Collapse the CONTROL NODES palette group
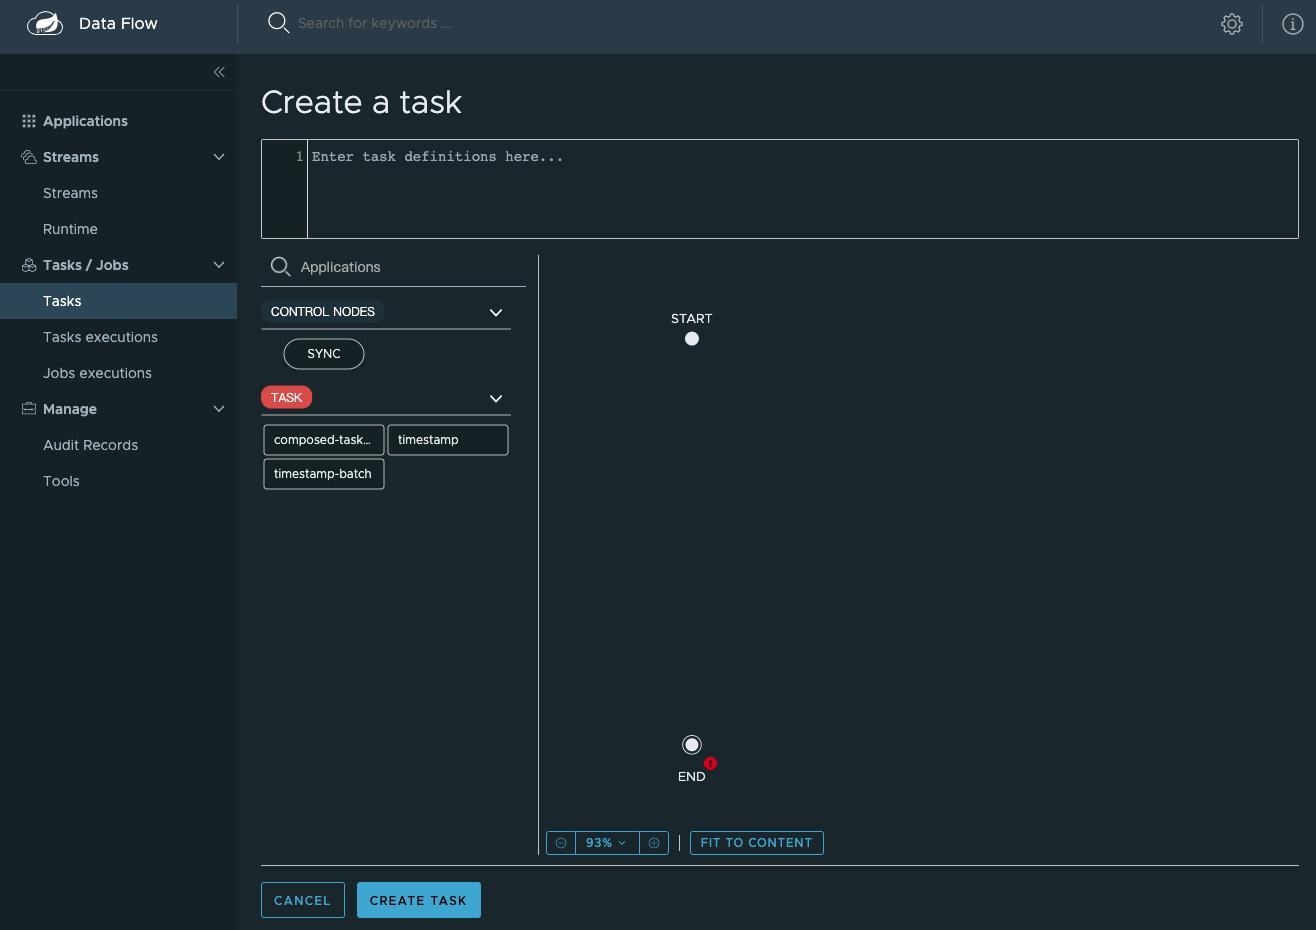The width and height of the screenshot is (1316, 930). (496, 312)
